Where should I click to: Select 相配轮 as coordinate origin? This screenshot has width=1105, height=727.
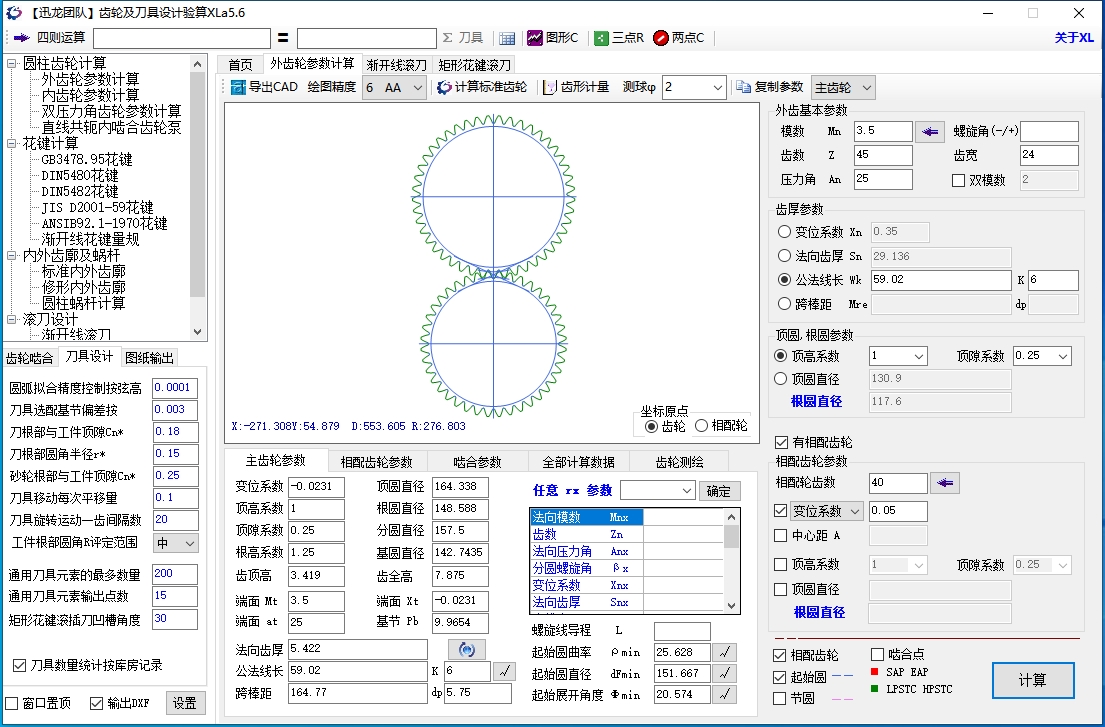[x=701, y=425]
